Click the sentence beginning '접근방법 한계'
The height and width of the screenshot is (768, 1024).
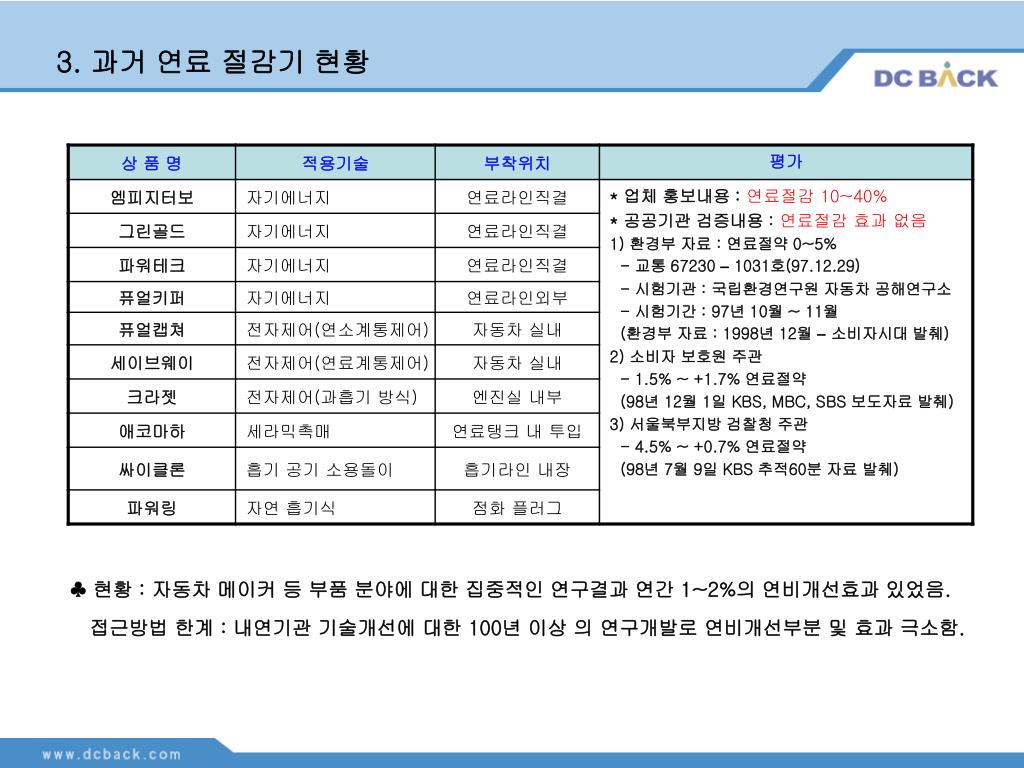[528, 628]
